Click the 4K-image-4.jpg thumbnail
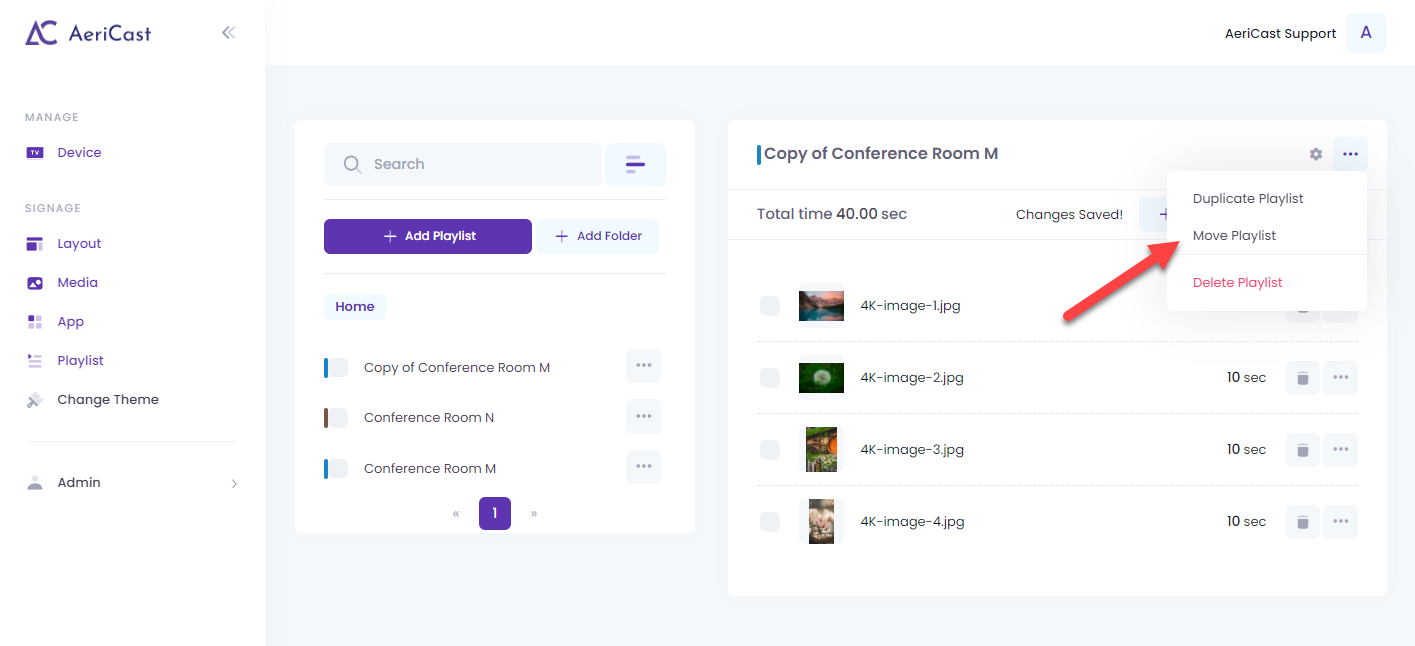 click(x=821, y=522)
